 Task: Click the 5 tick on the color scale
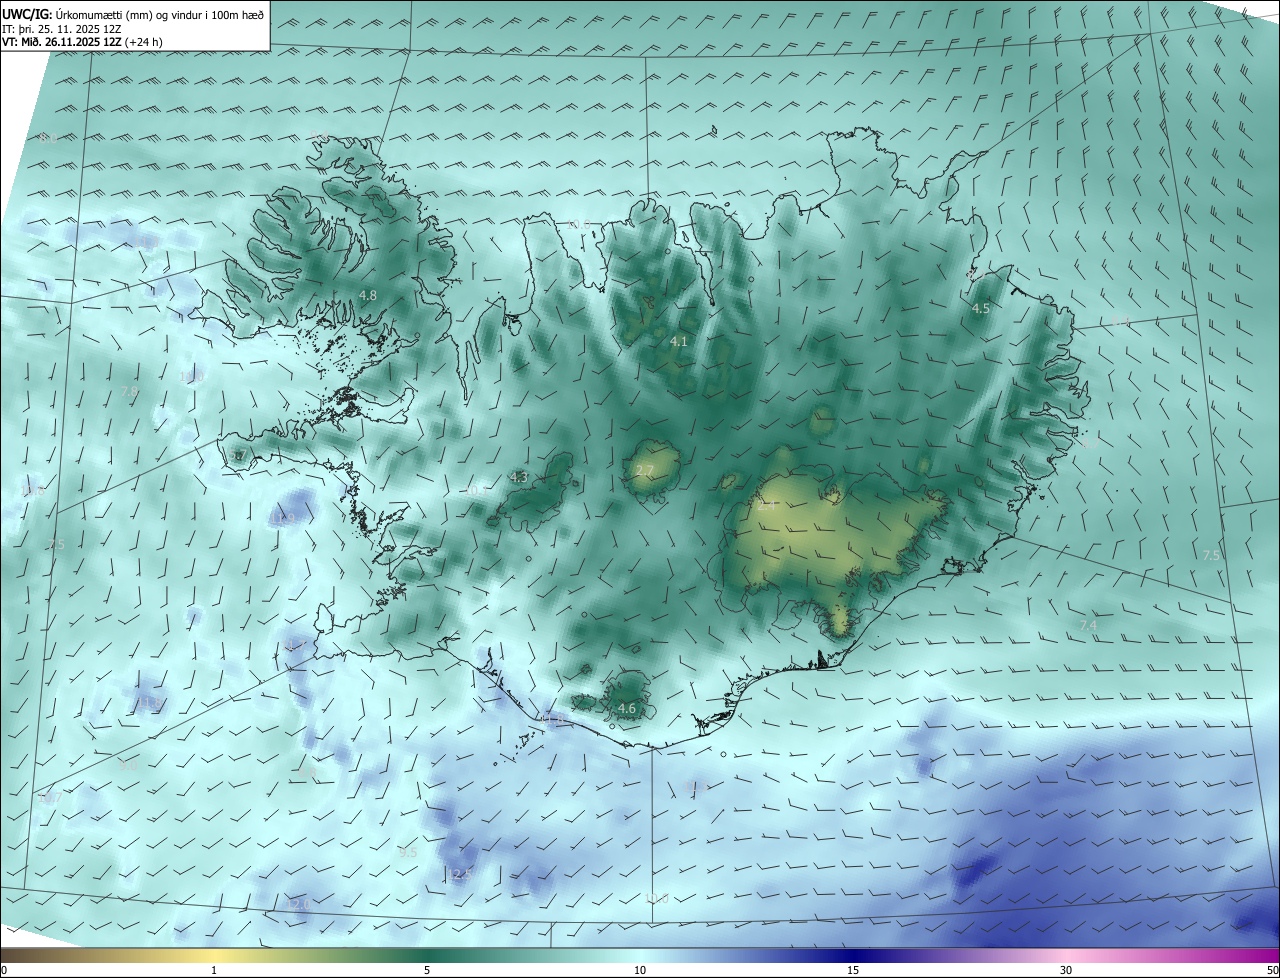427,970
